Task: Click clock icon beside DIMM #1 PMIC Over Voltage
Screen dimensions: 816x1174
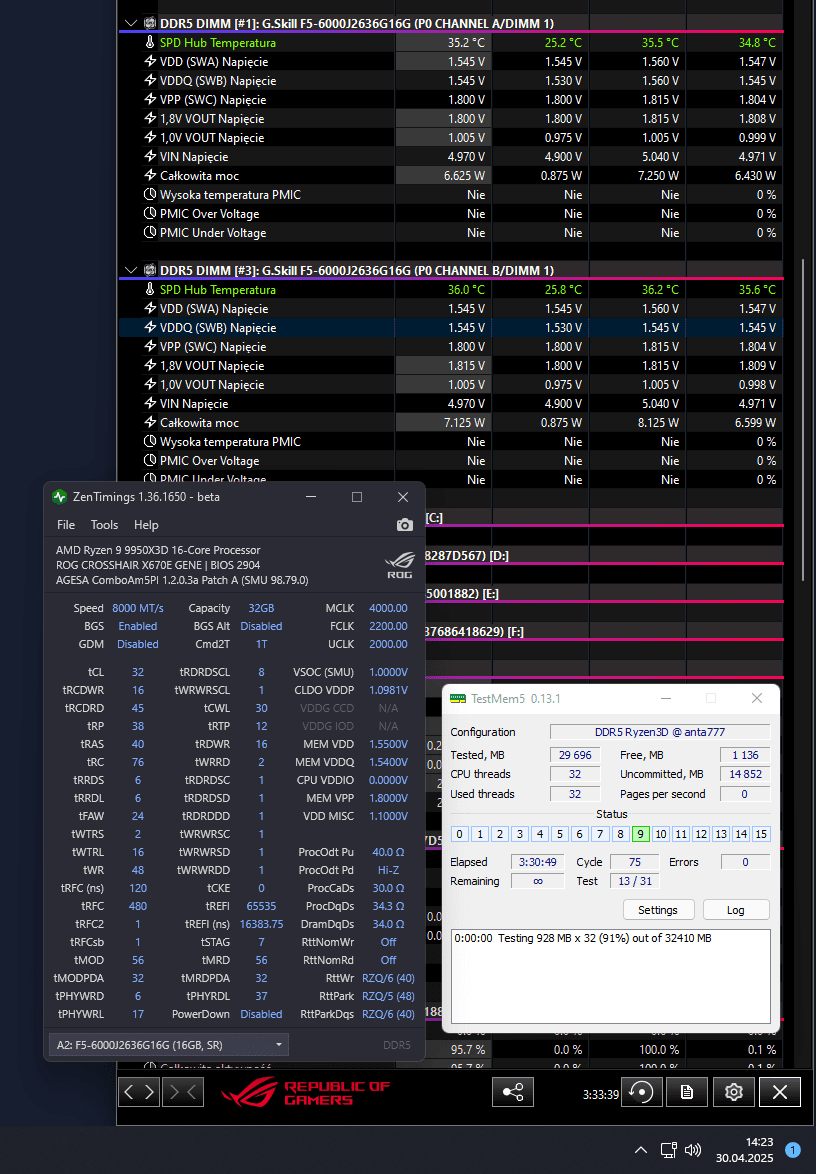Action: tap(150, 213)
